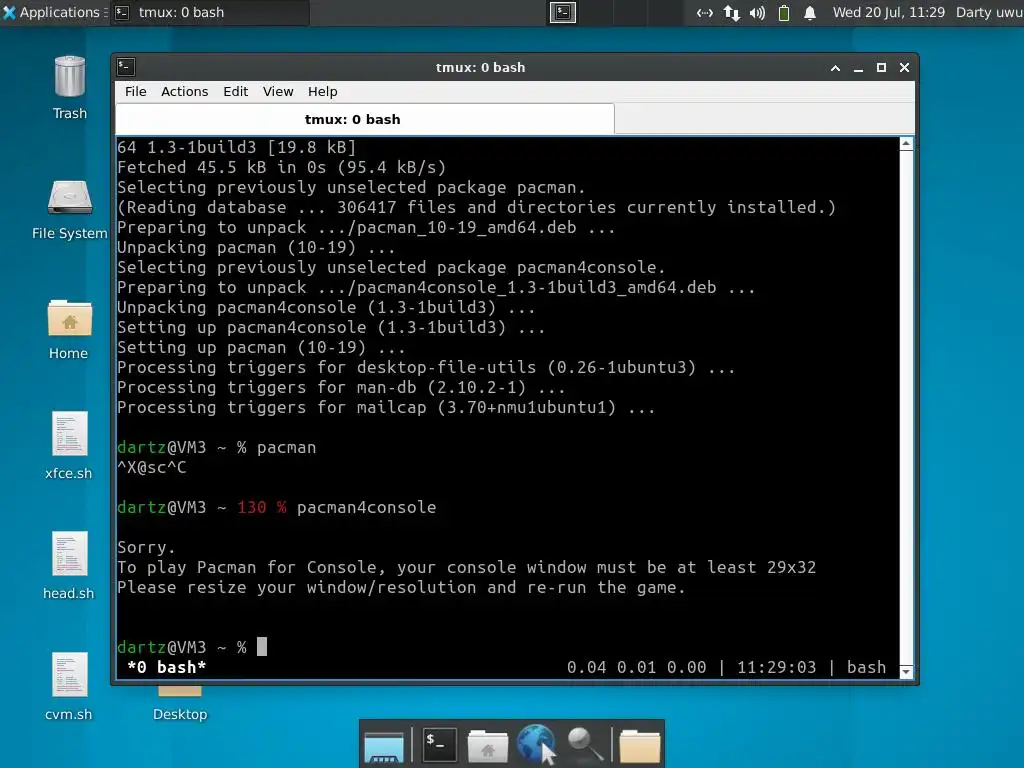The height and width of the screenshot is (768, 1024).
Task: Select the tmux: 0 bash terminal tab
Action: [x=364, y=120]
